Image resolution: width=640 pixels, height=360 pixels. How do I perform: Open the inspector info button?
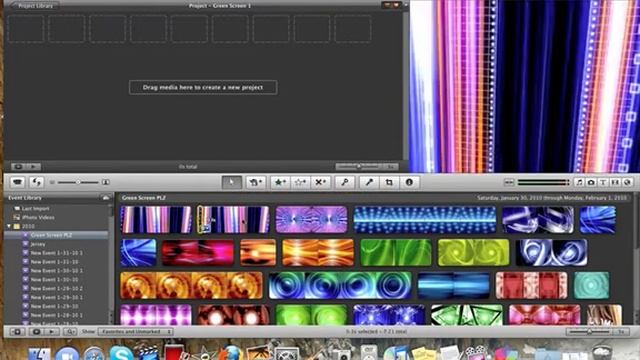tap(409, 182)
